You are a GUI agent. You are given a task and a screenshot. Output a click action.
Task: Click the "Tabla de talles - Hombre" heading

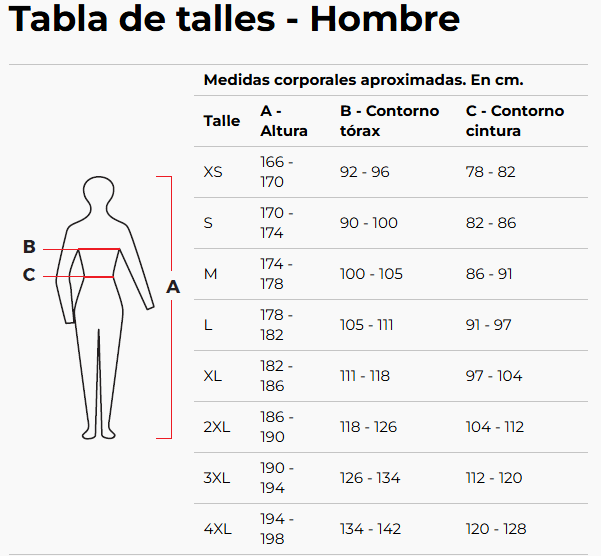click(234, 19)
